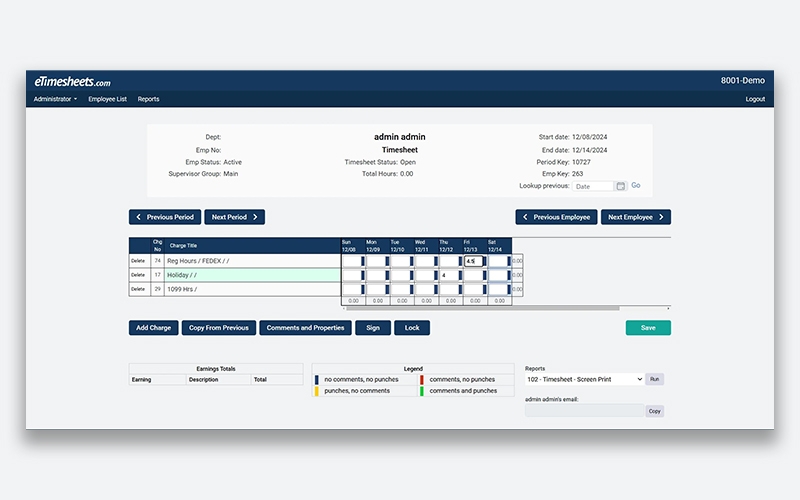Focus the Lookup previous Date field

click(x=592, y=186)
